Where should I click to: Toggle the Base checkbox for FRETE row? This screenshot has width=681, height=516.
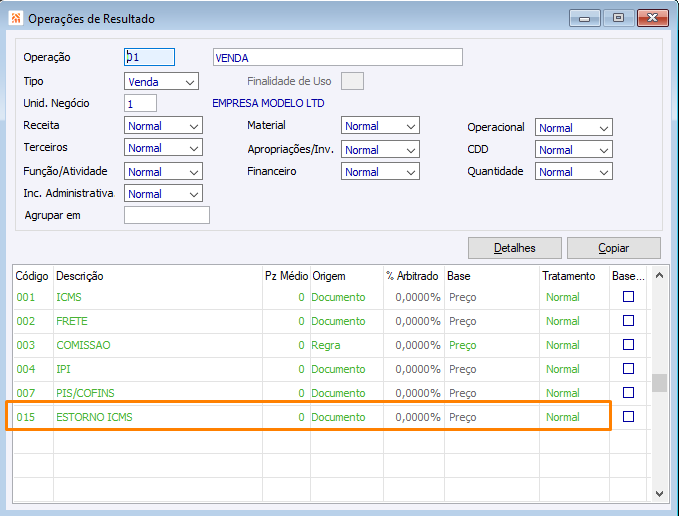pos(628,321)
